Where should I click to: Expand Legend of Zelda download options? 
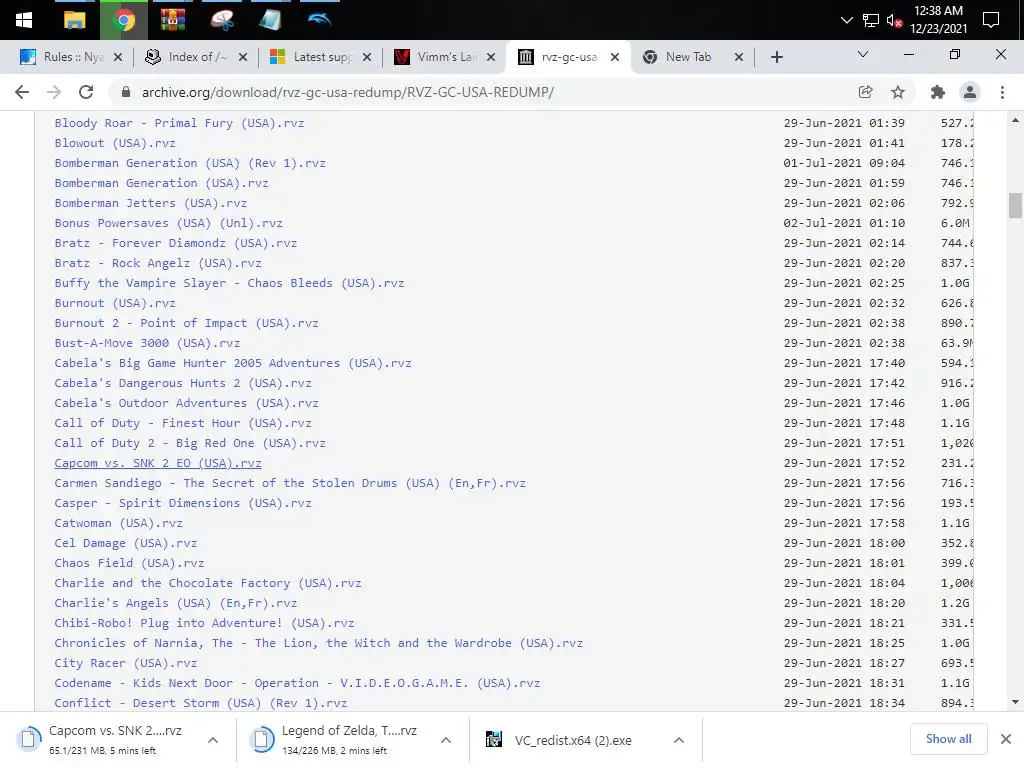coord(446,740)
